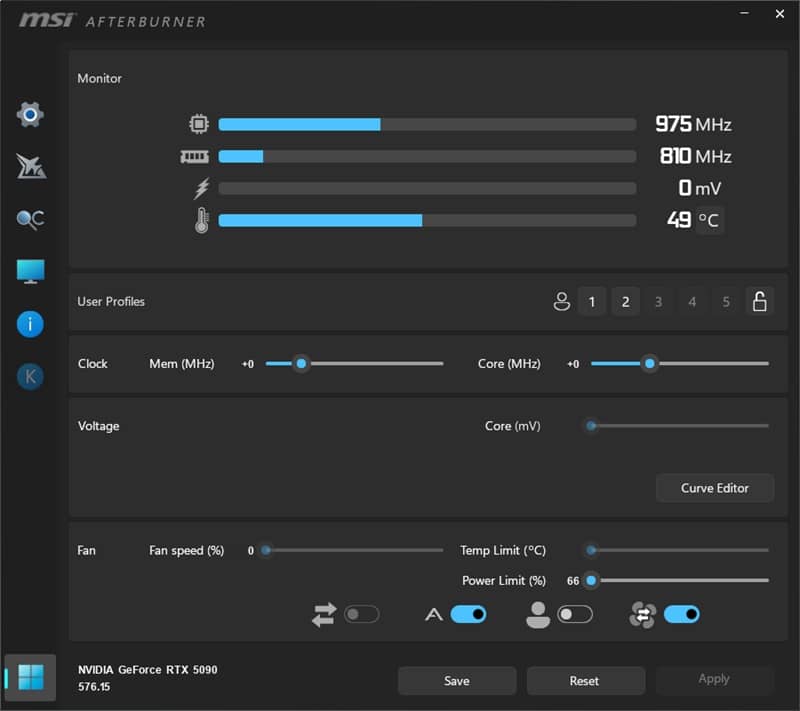The height and width of the screenshot is (711, 800).
Task: Click the GPU core clock chip icon
Action: click(x=199, y=124)
